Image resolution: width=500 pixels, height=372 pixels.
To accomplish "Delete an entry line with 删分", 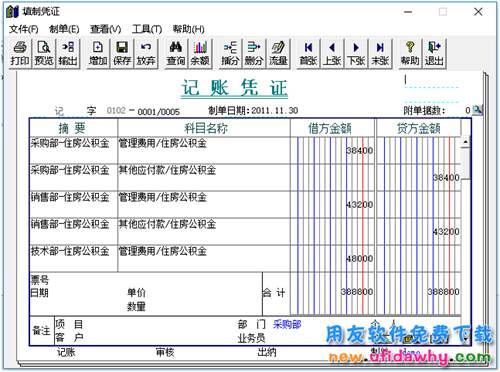I will pyautogui.click(x=254, y=53).
